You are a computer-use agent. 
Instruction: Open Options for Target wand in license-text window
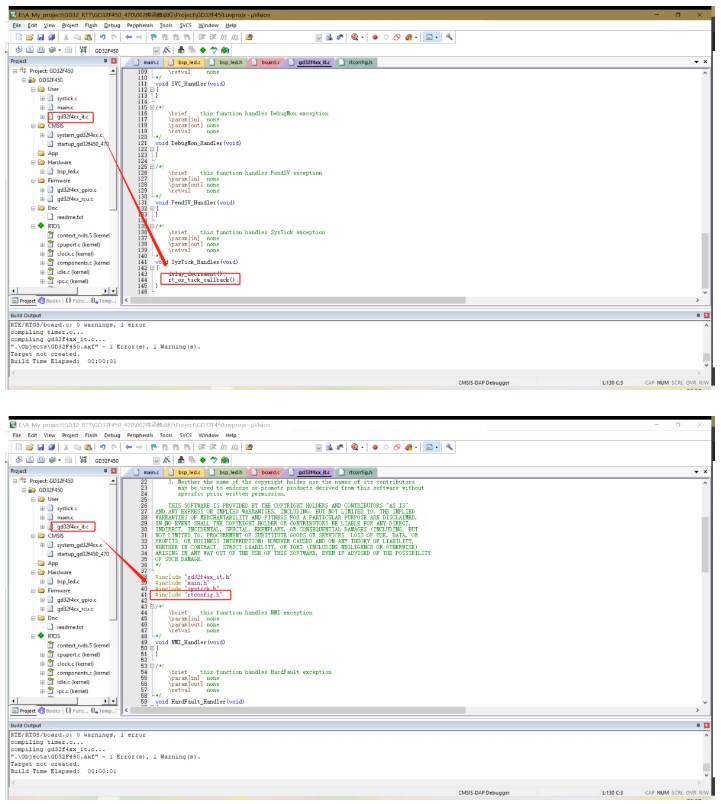tap(167, 460)
